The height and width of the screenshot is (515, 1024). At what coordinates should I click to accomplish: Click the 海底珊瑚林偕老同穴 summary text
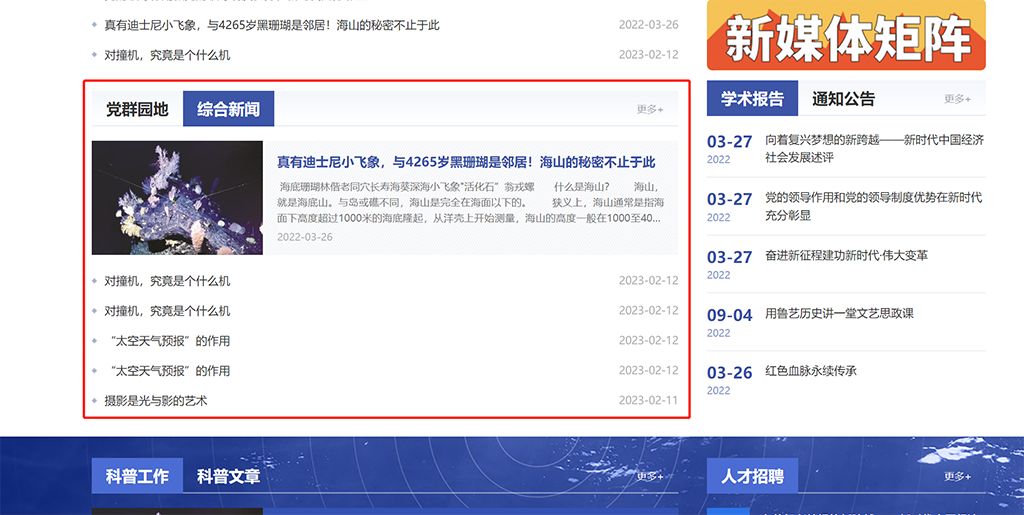coord(470,202)
